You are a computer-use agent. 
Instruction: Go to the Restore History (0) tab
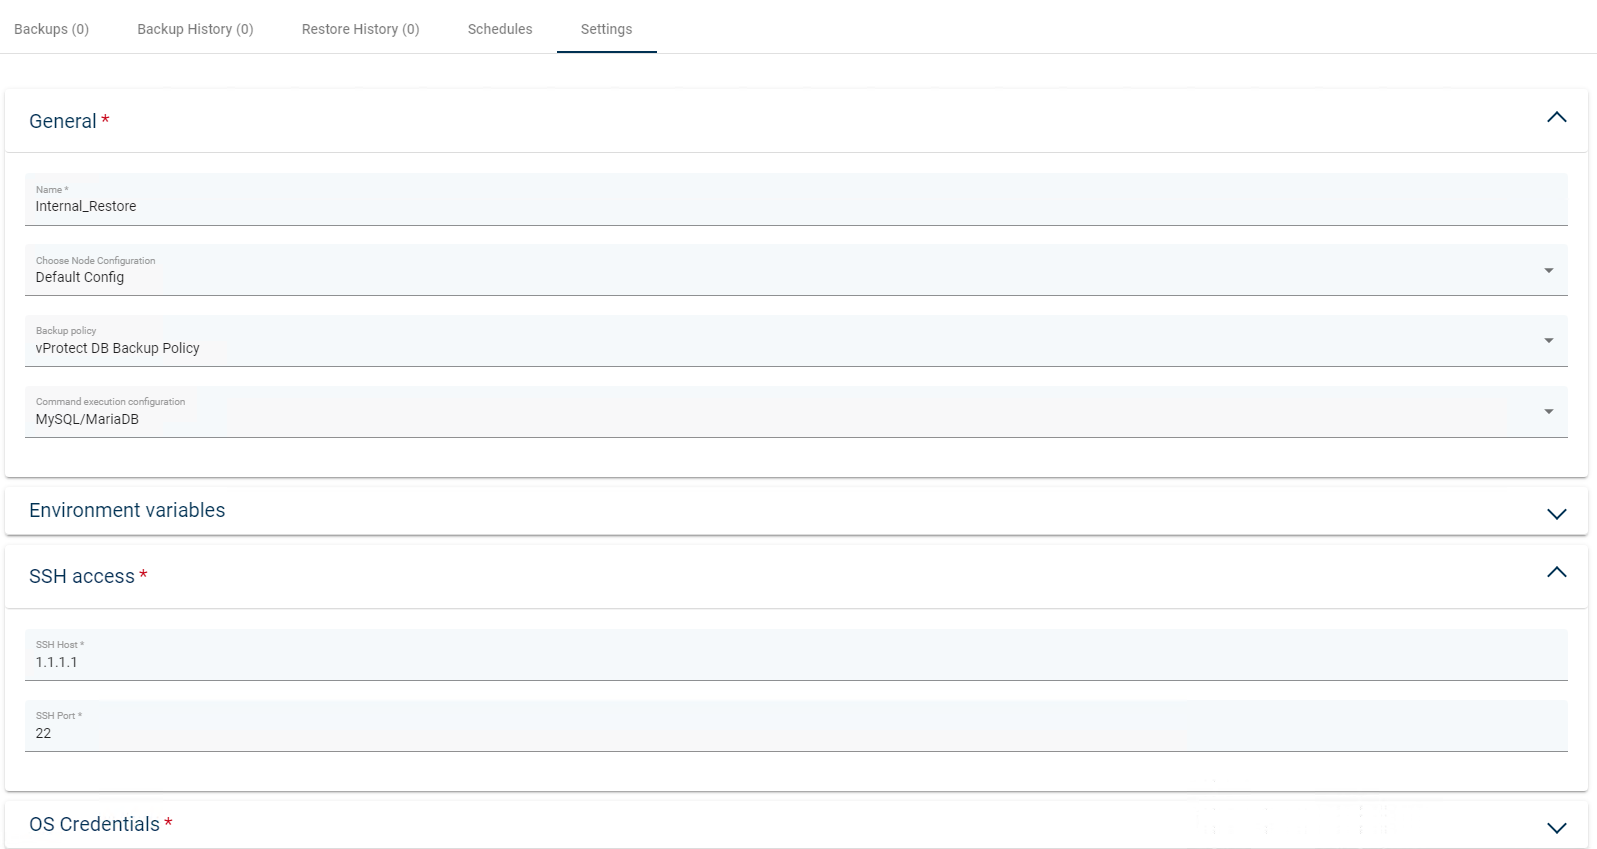[x=360, y=29]
